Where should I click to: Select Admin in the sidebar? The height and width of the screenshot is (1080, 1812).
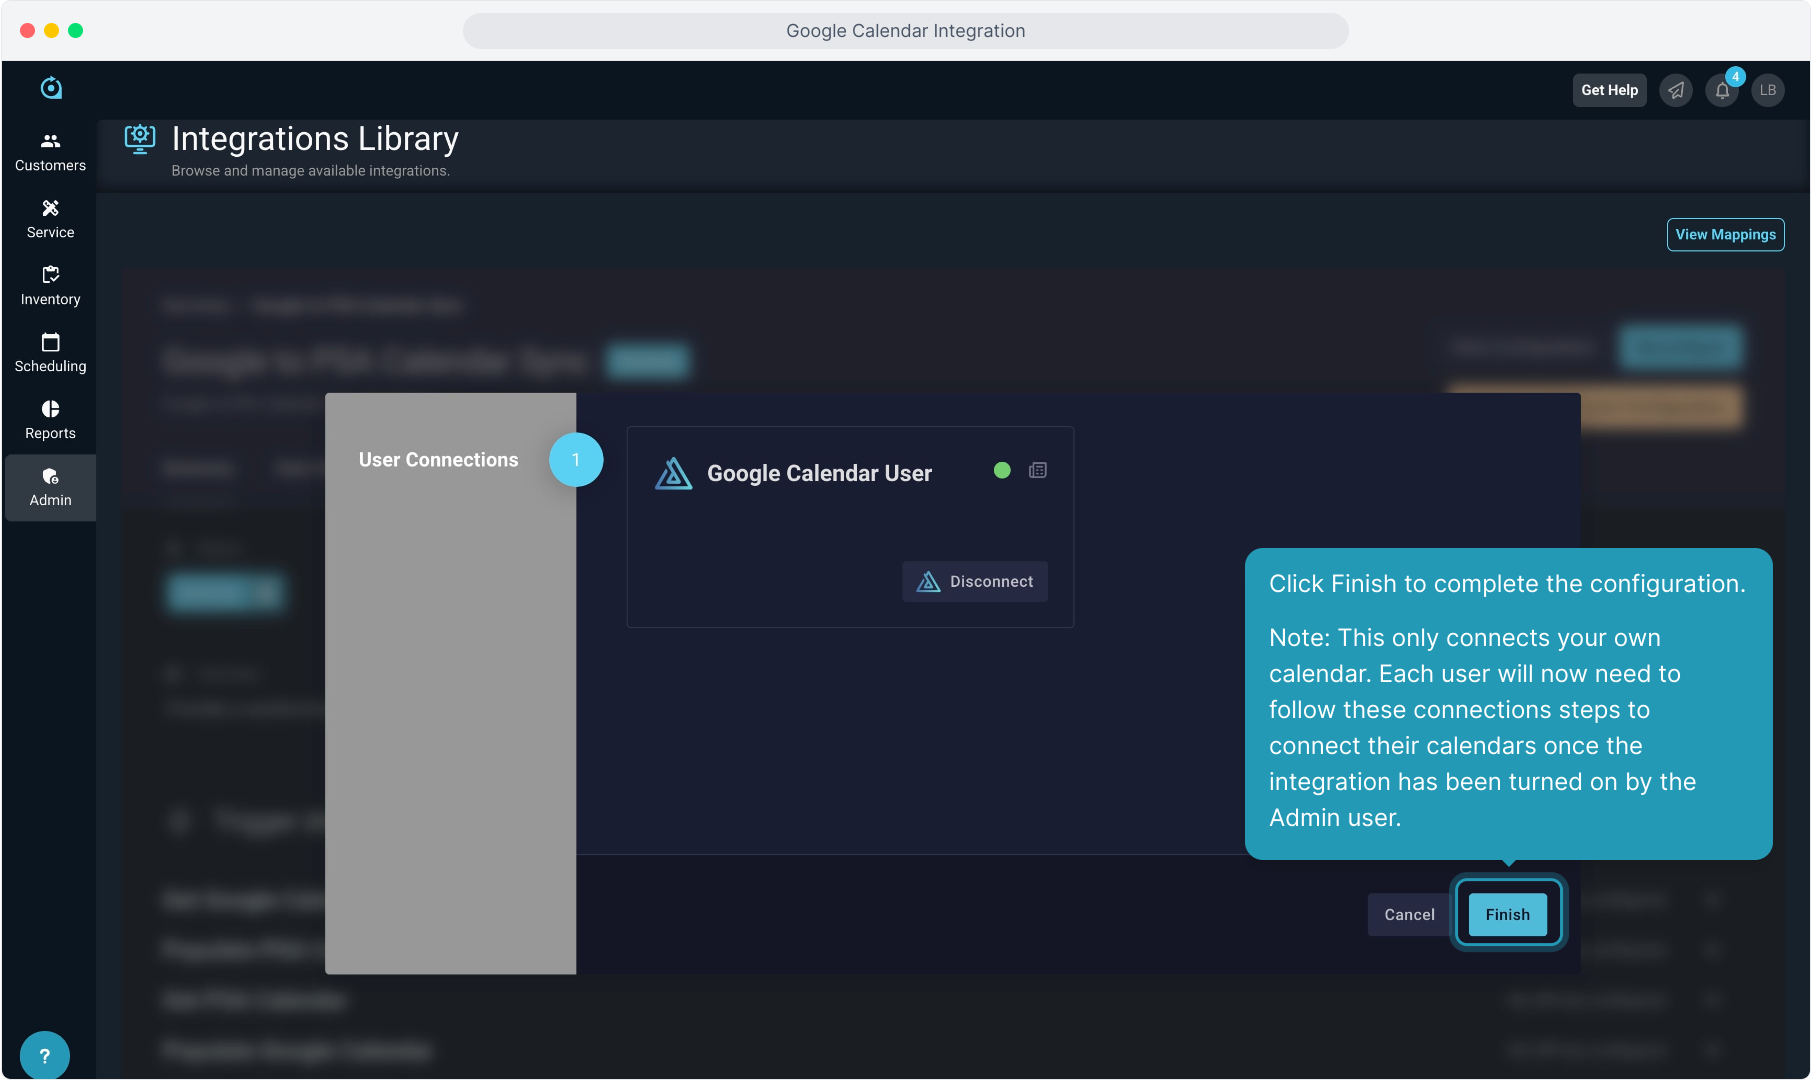click(x=50, y=488)
